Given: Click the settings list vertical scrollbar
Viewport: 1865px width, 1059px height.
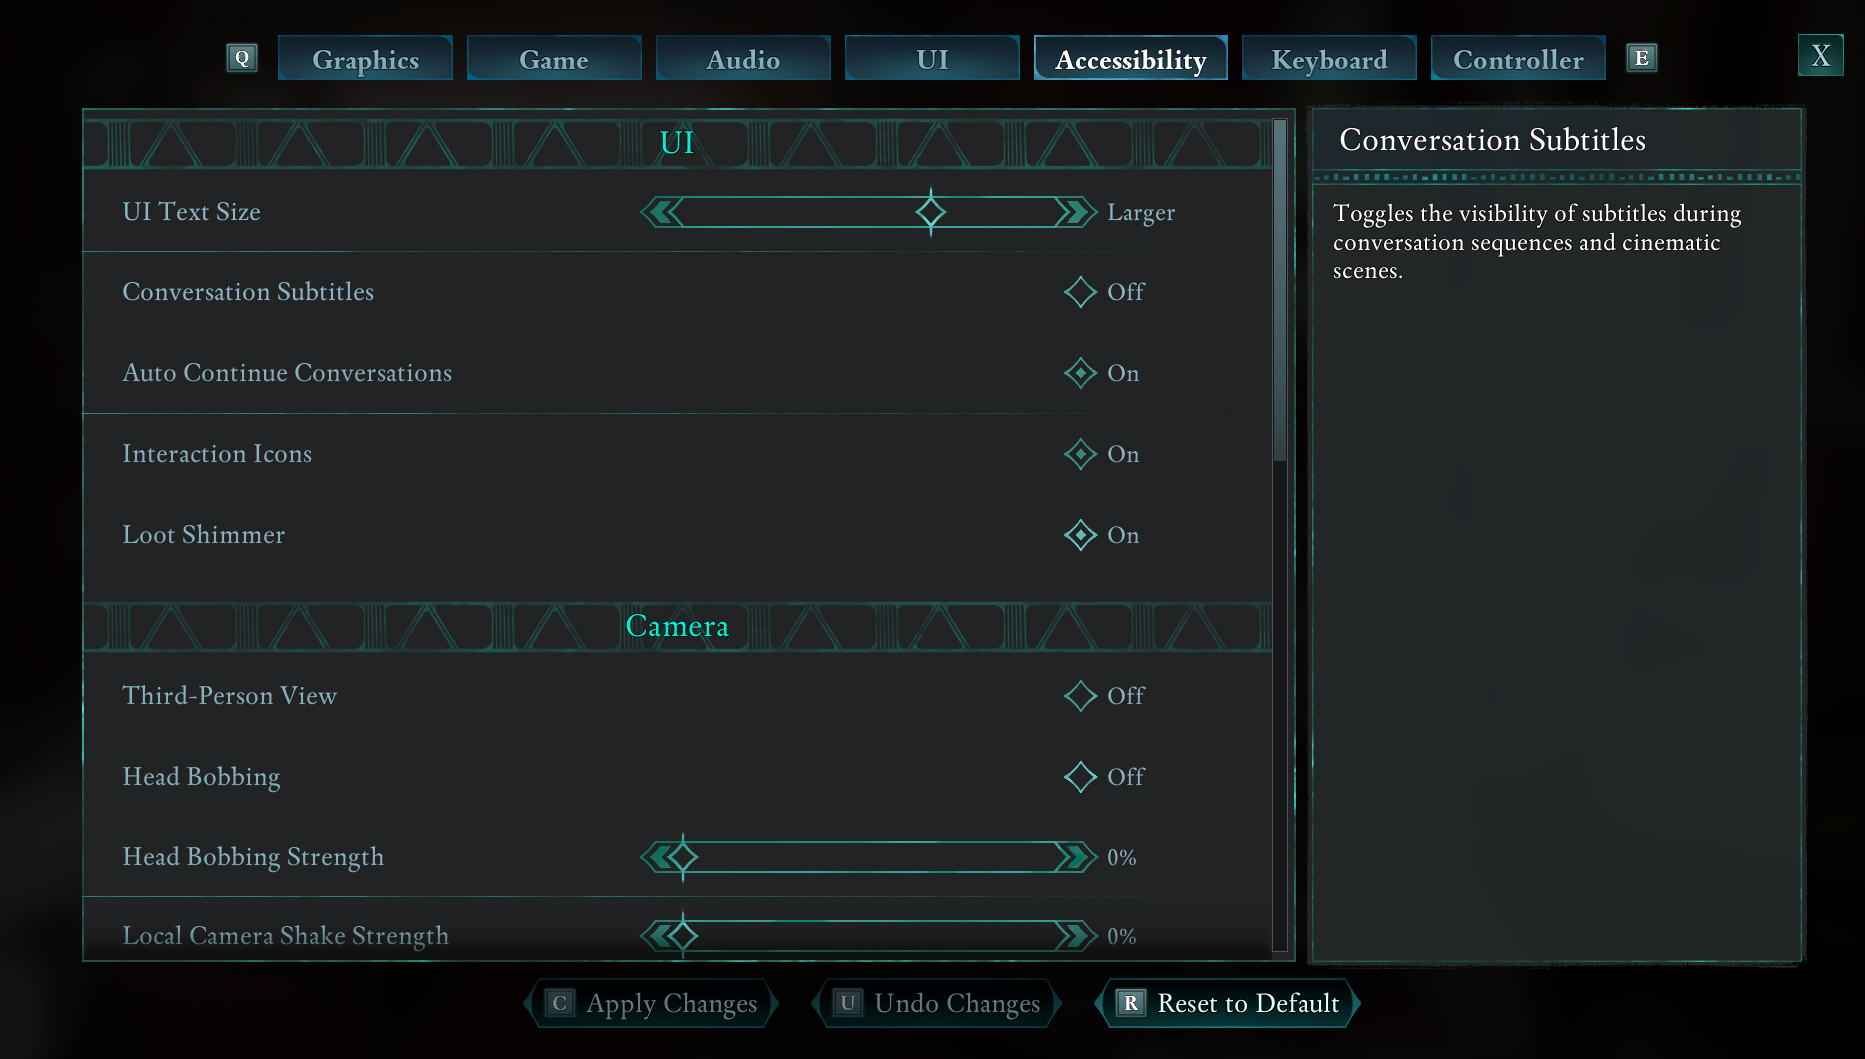Looking at the screenshot, I should pos(1279,290).
